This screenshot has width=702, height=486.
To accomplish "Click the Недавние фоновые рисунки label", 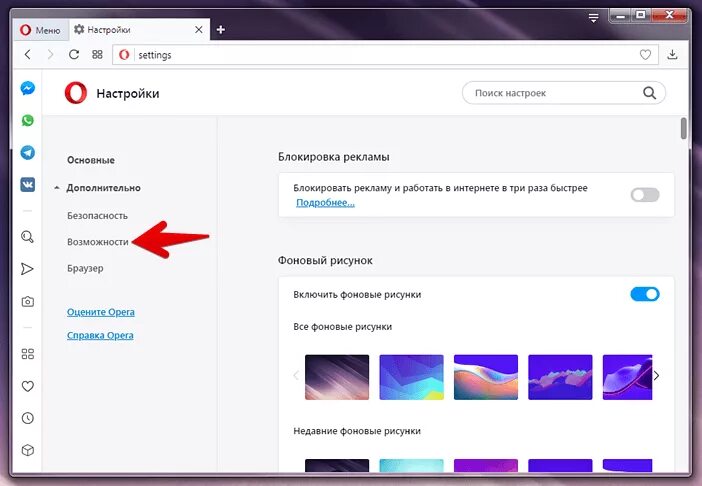I will (x=357, y=431).
